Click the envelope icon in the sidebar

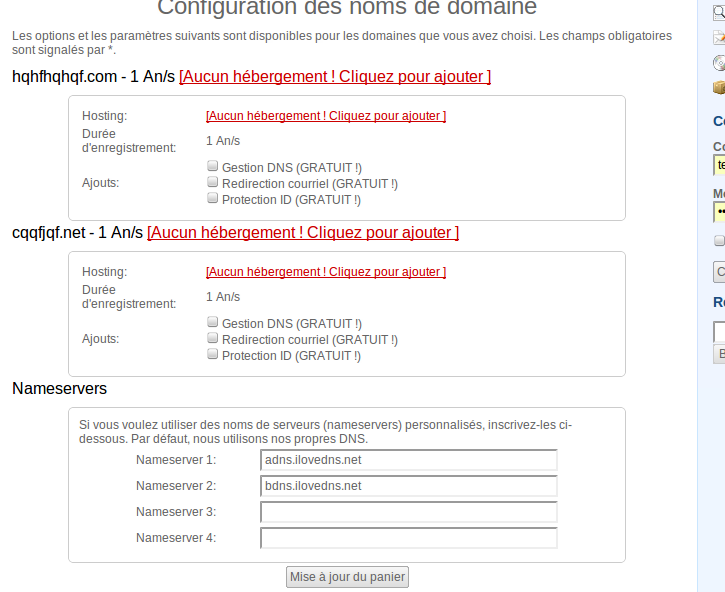click(719, 38)
